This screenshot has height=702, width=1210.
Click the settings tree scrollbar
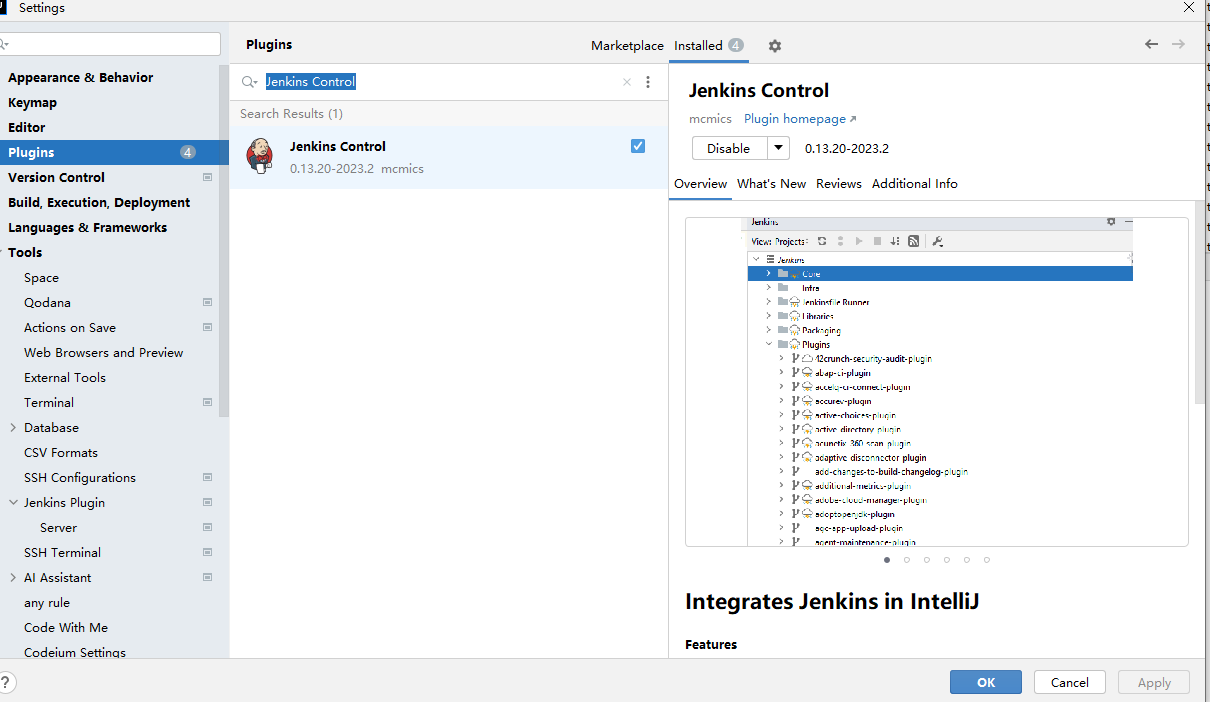click(224, 240)
